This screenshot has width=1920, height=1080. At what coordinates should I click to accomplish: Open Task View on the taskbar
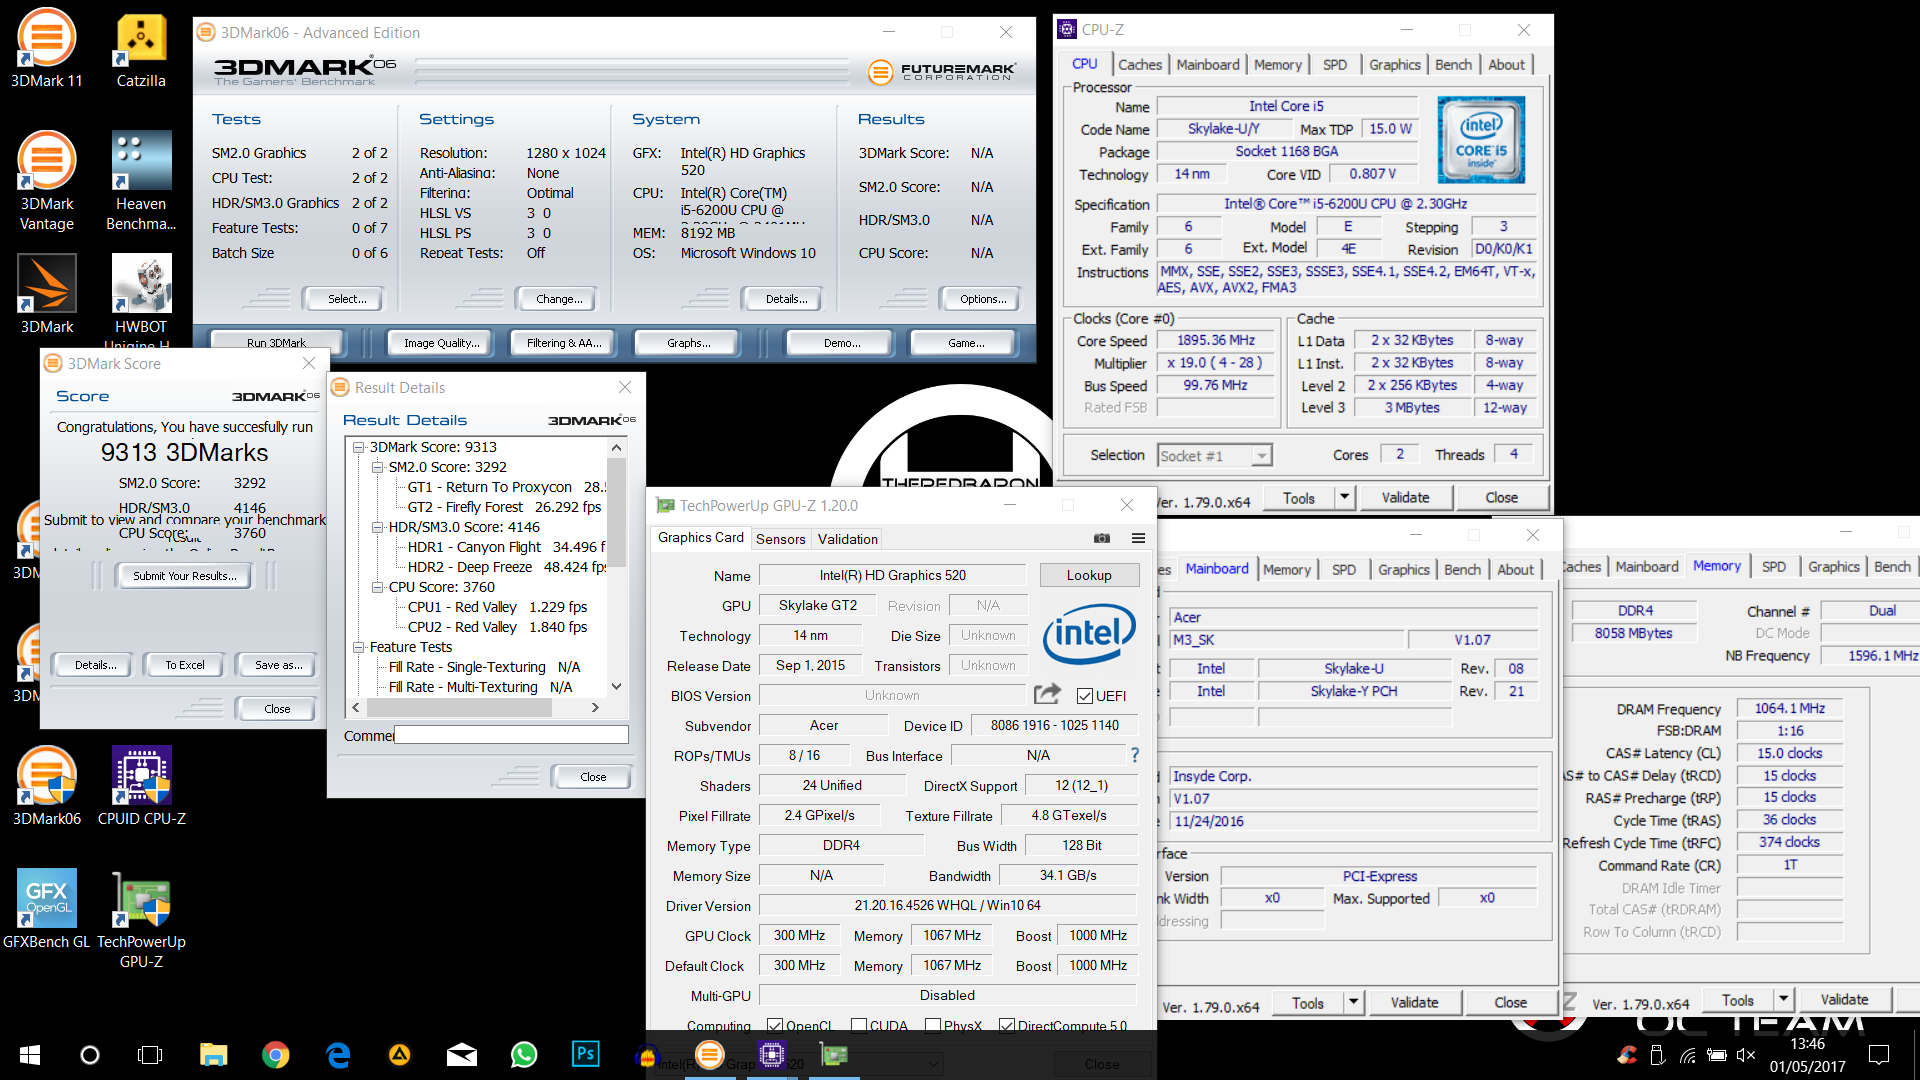pyautogui.click(x=150, y=1055)
